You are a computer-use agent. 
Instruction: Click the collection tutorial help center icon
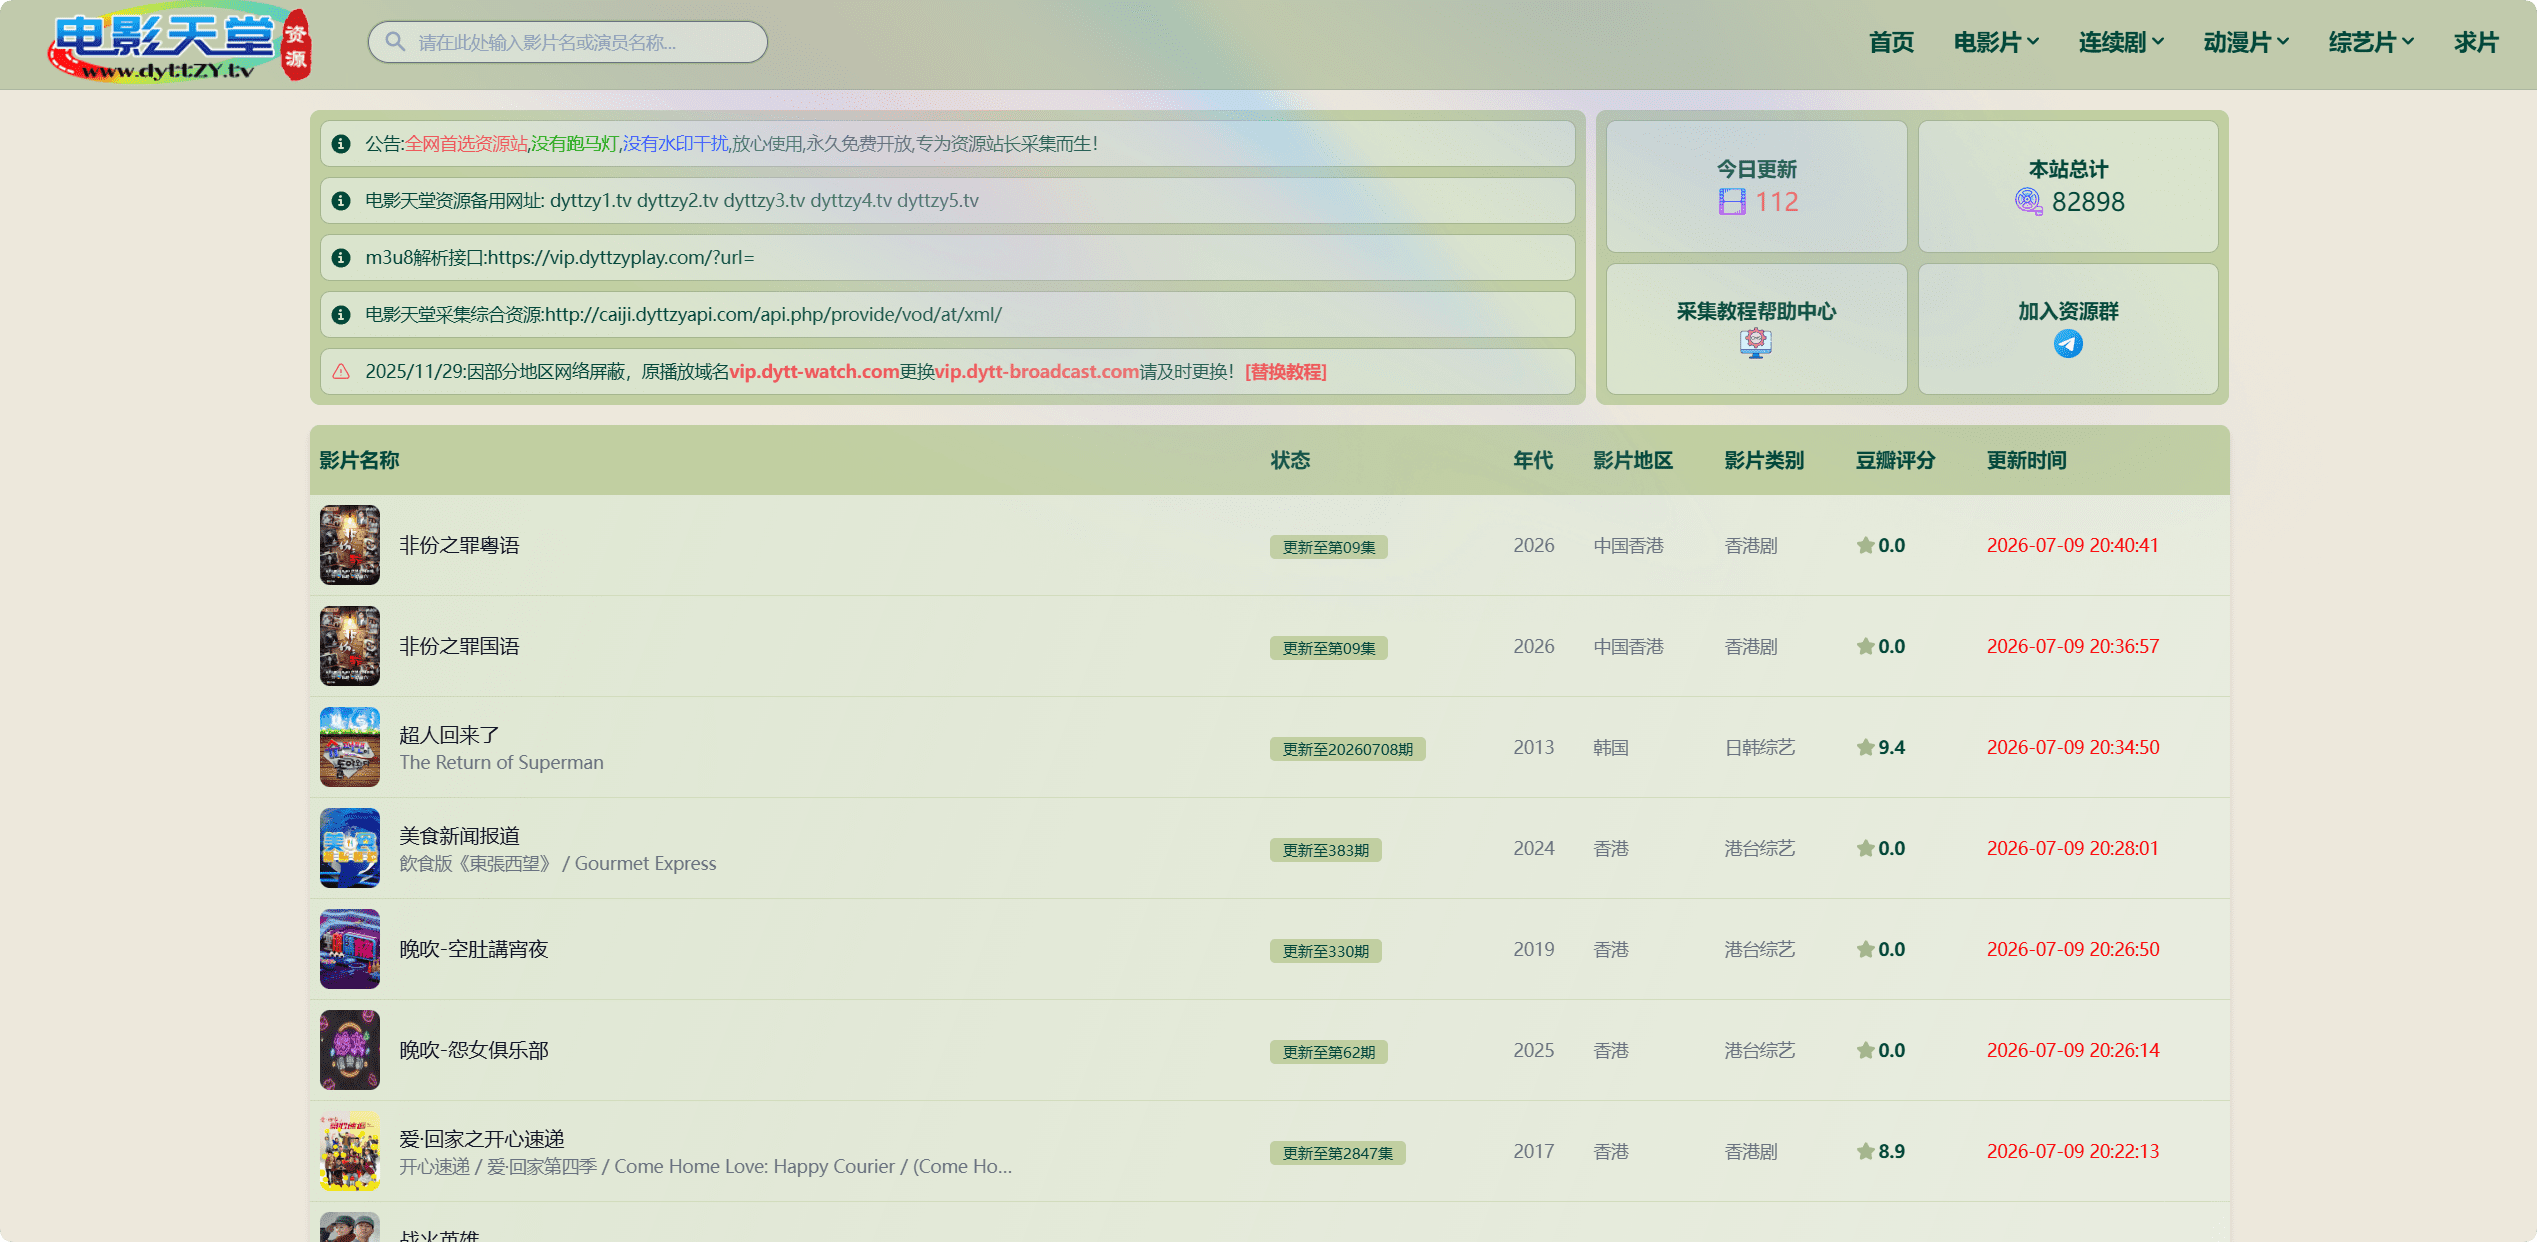[x=1756, y=343]
